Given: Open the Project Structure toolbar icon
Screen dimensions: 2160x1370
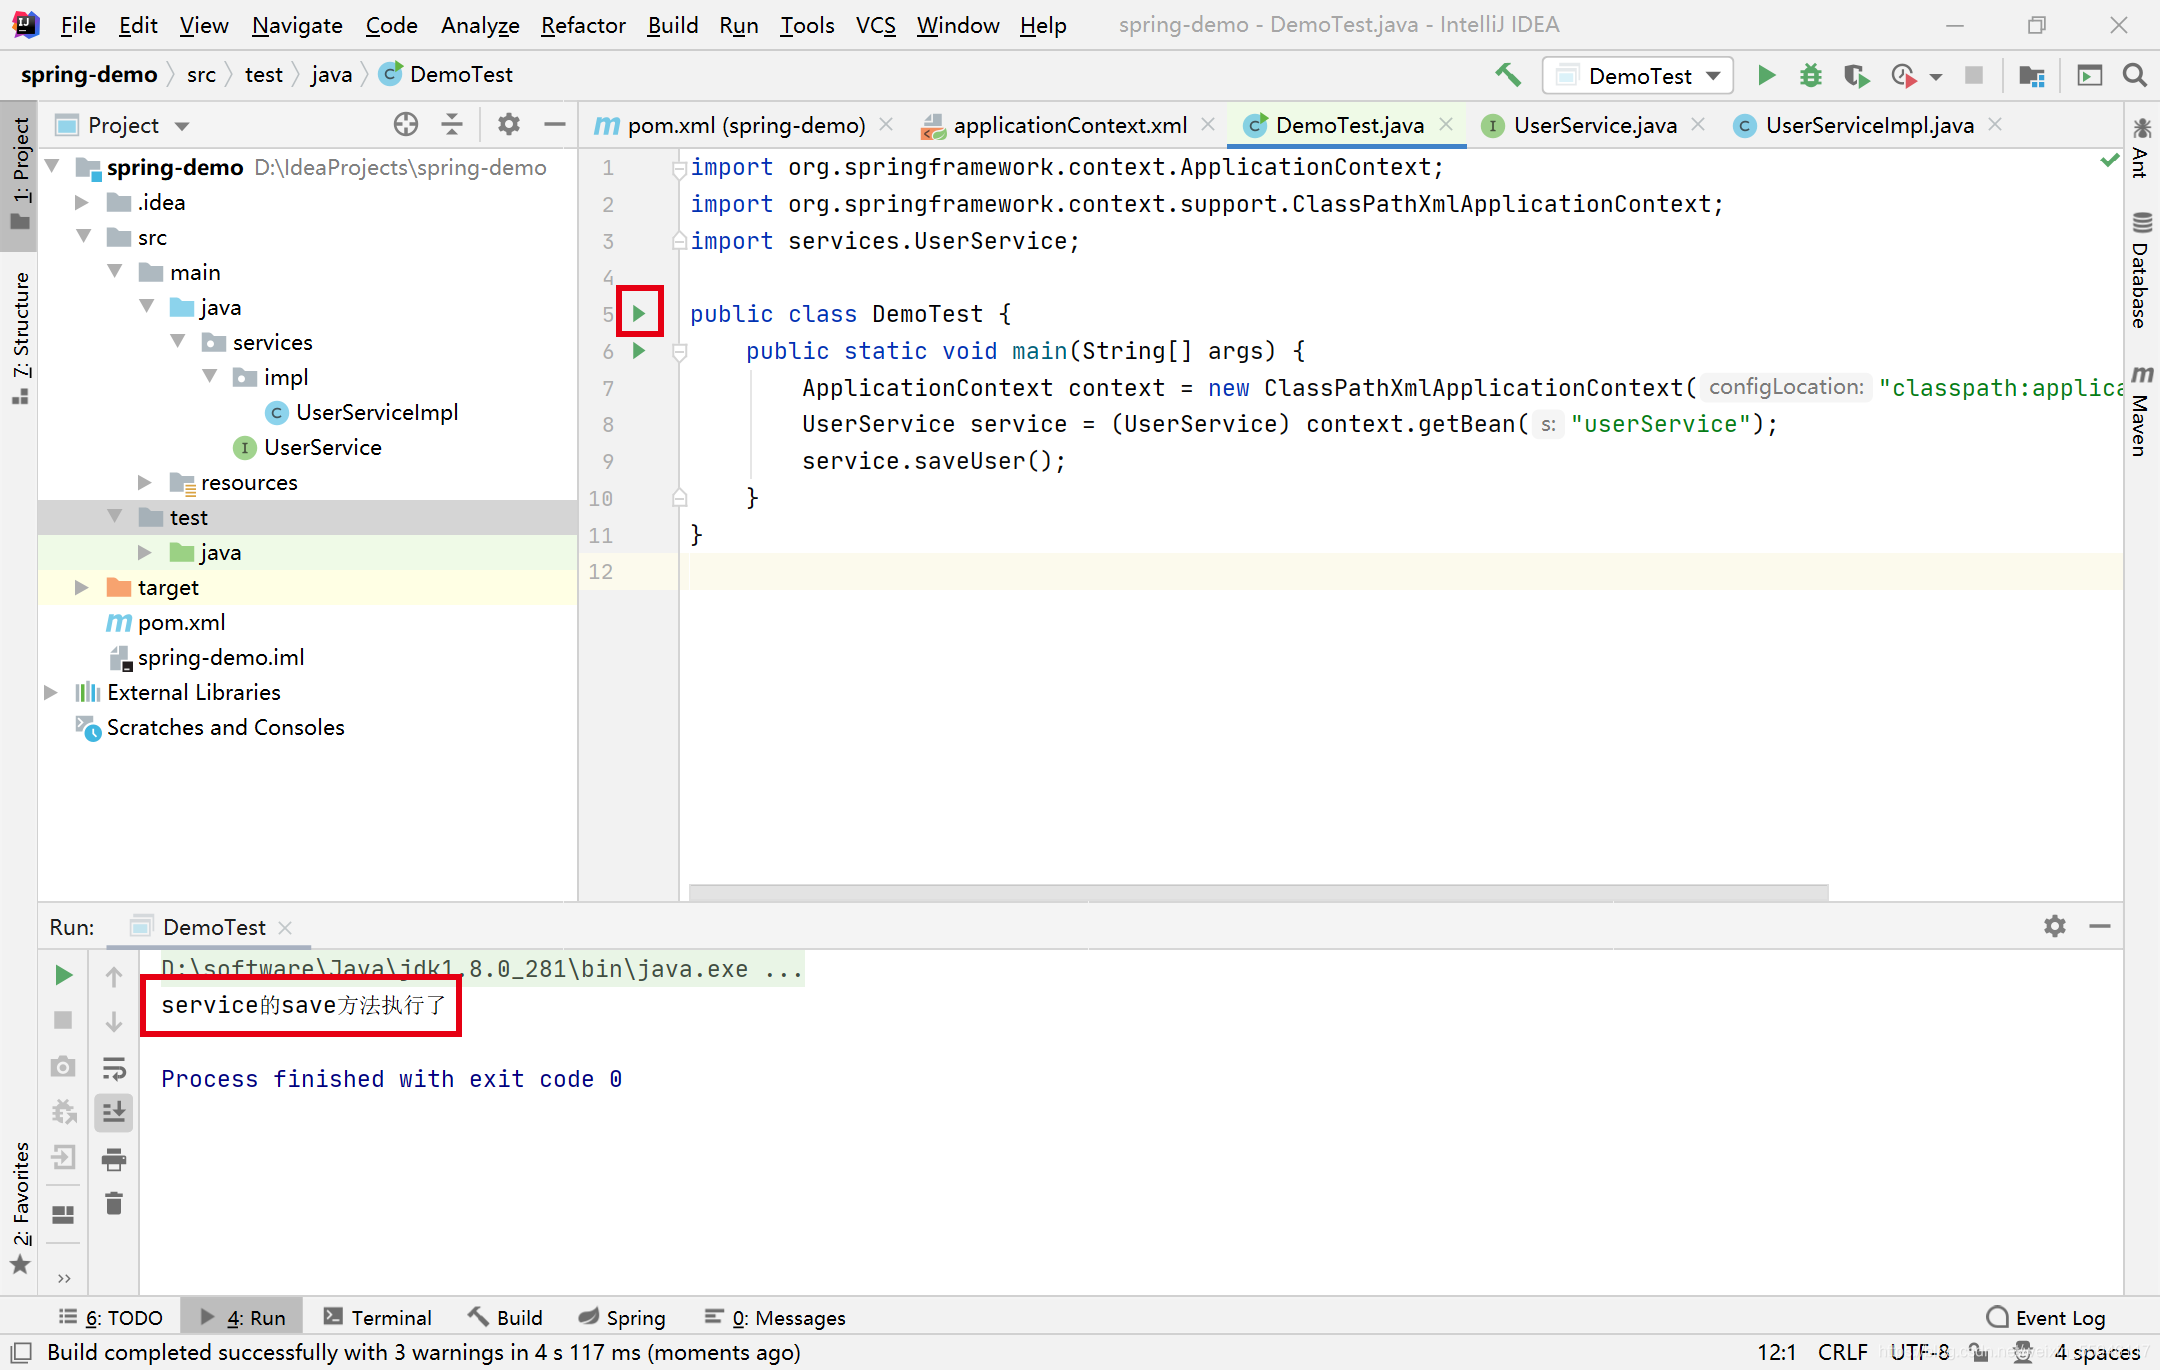Looking at the screenshot, I should tap(2031, 76).
